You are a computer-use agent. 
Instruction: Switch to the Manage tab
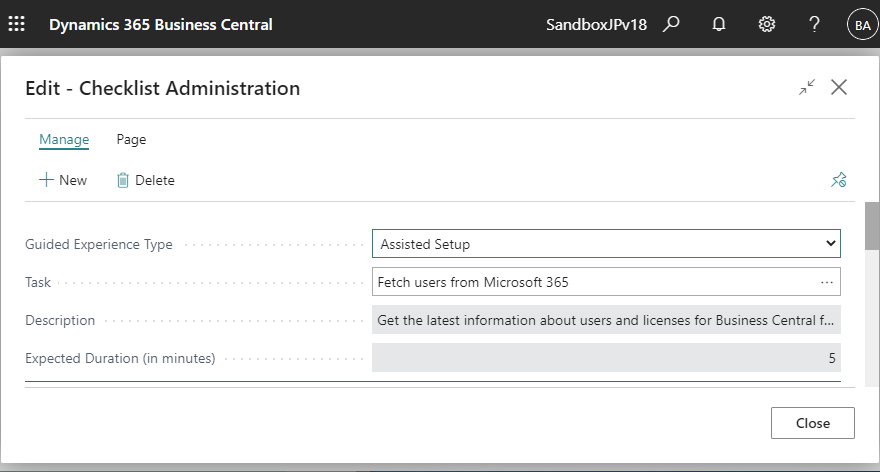pos(64,139)
